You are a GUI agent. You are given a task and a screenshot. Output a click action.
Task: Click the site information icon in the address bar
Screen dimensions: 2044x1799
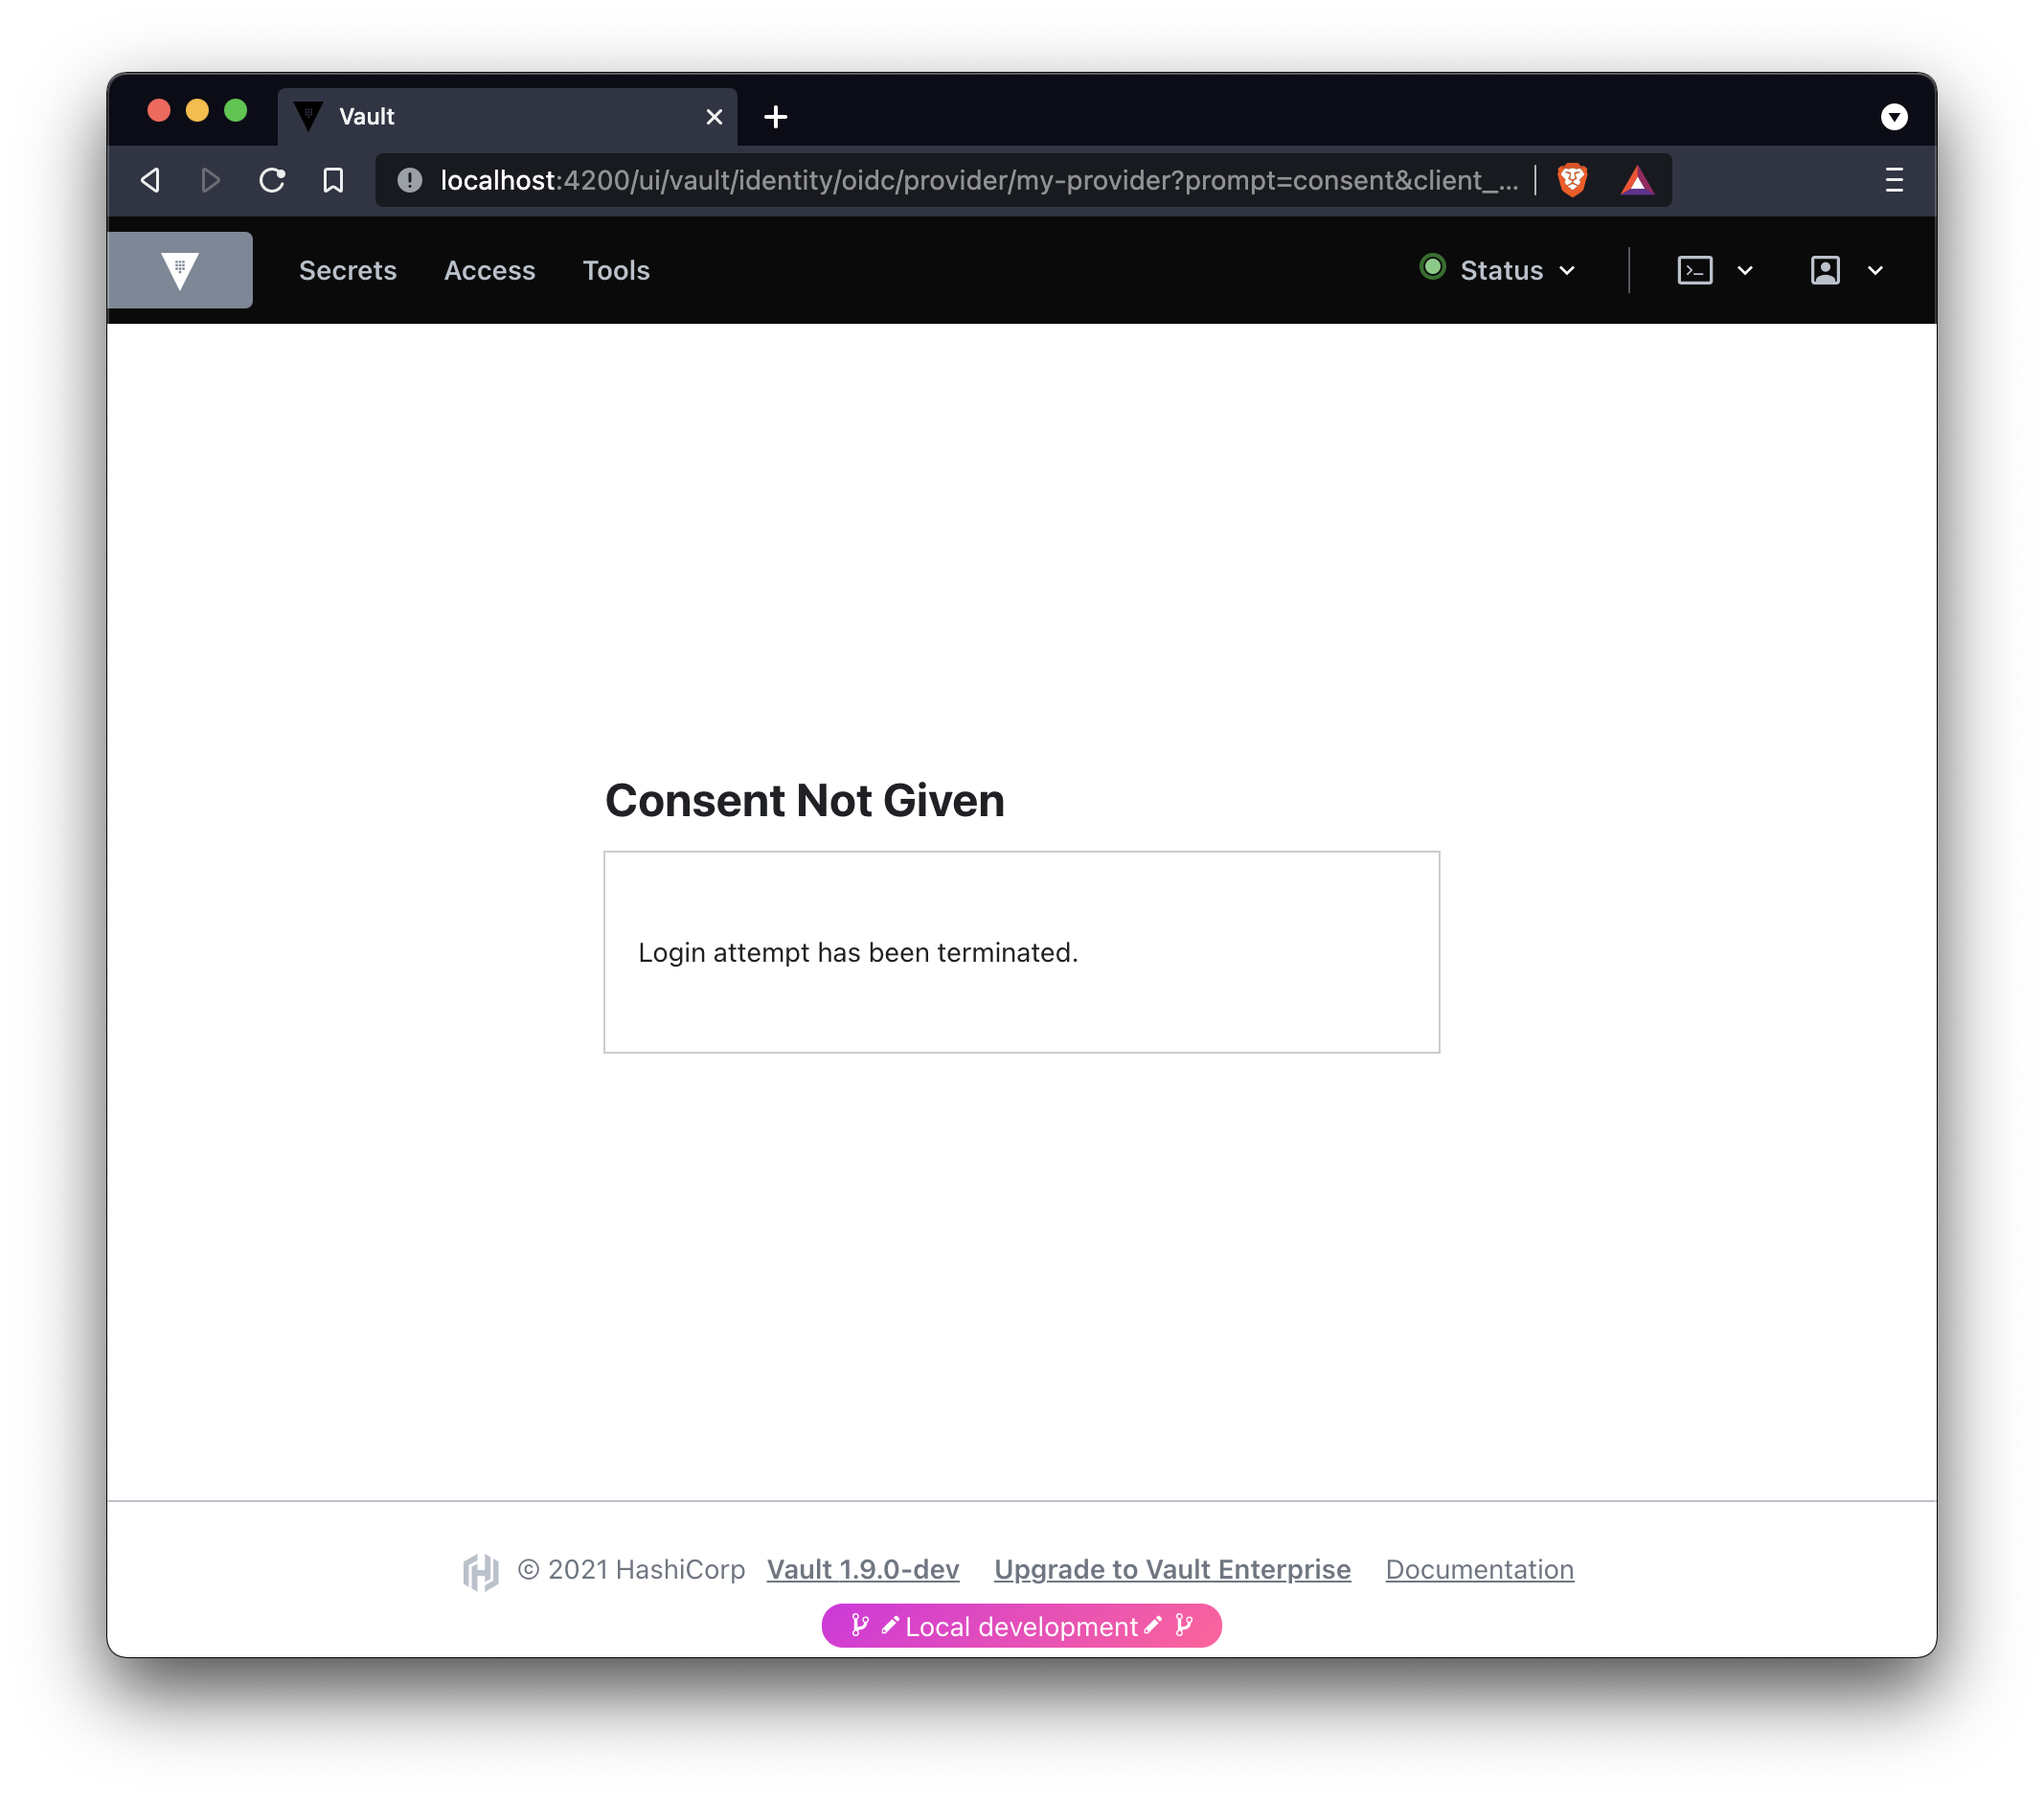[x=410, y=180]
